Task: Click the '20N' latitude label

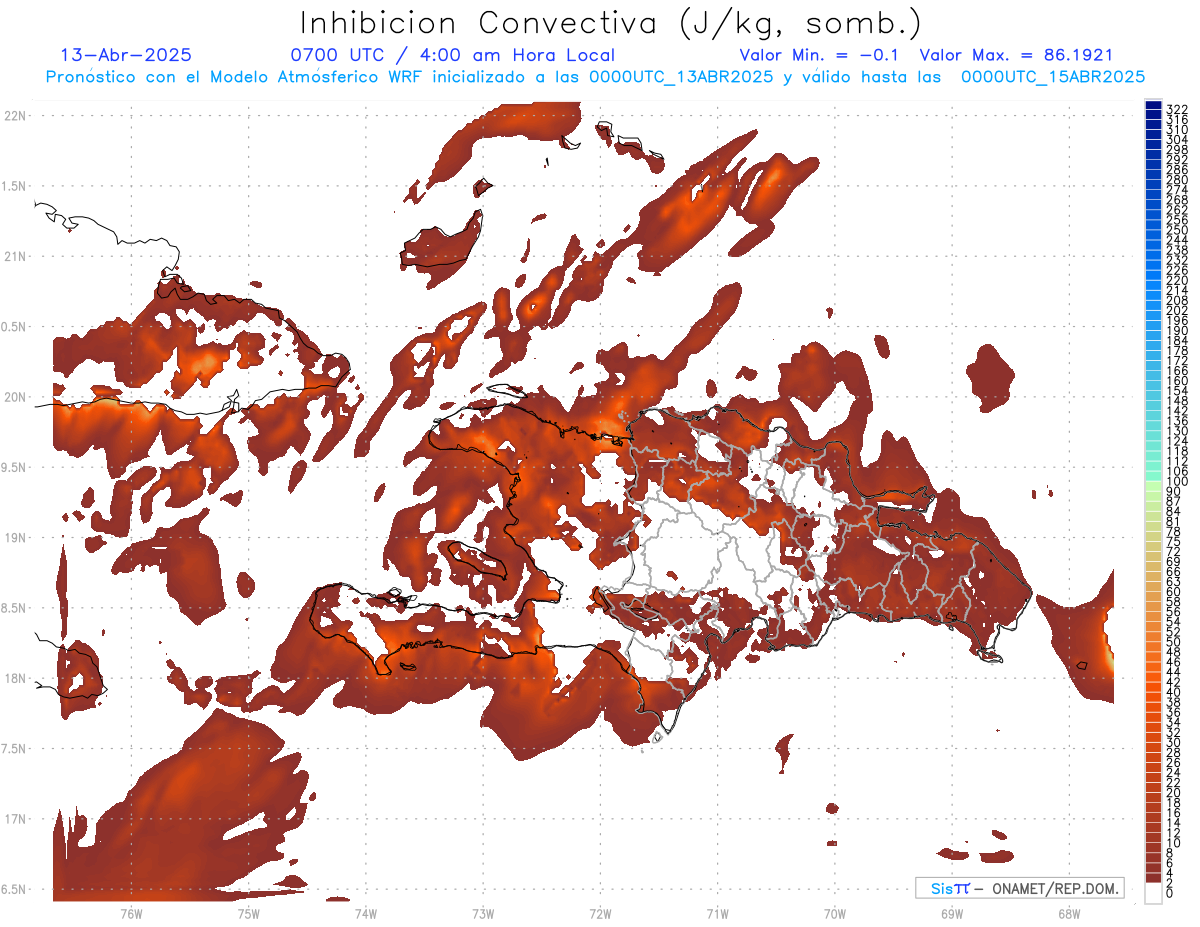Action: tap(15, 398)
